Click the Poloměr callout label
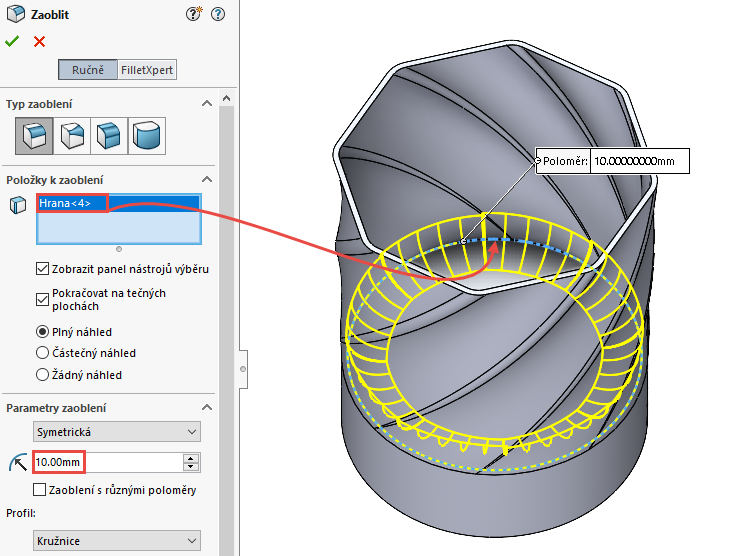750x556 pixels. coord(565,161)
